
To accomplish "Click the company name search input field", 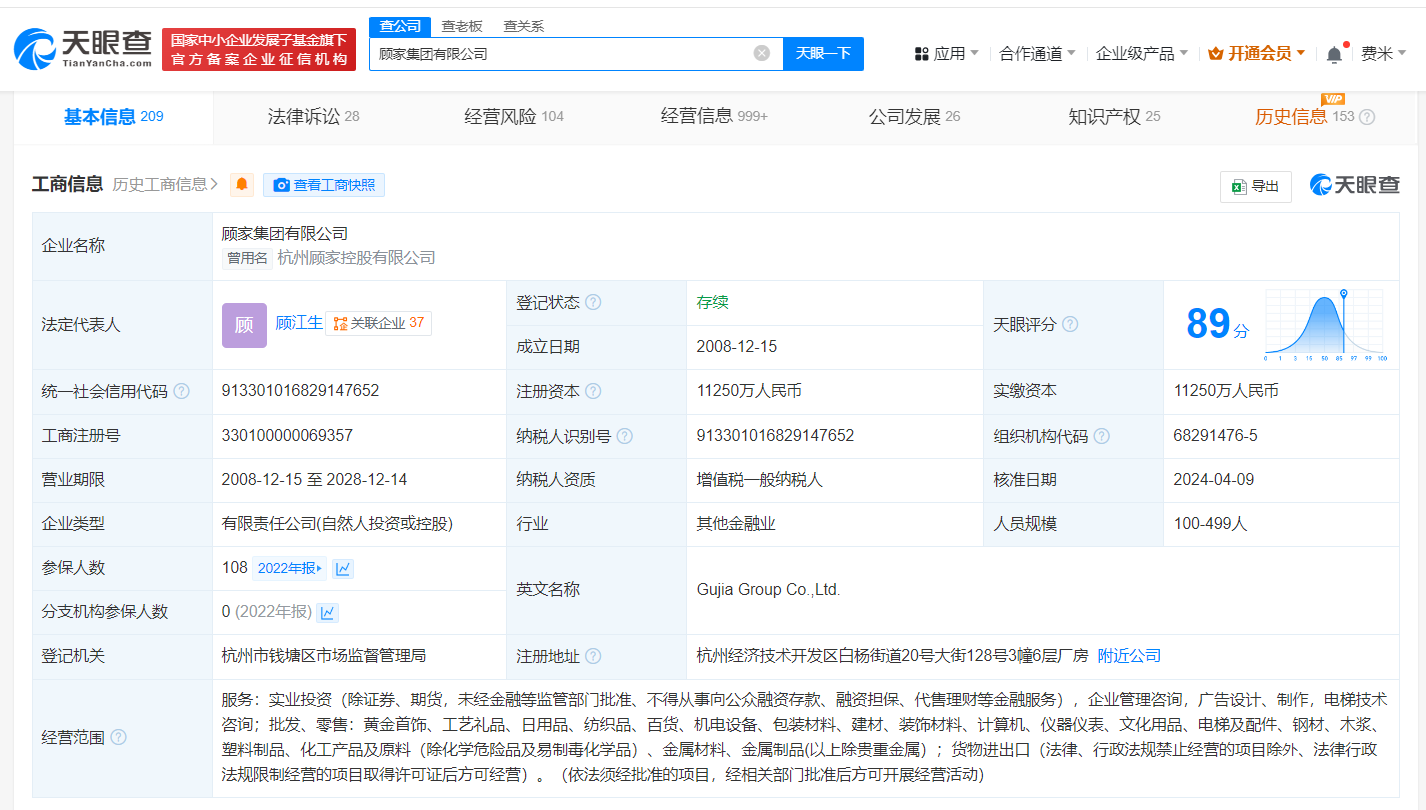I will point(560,54).
